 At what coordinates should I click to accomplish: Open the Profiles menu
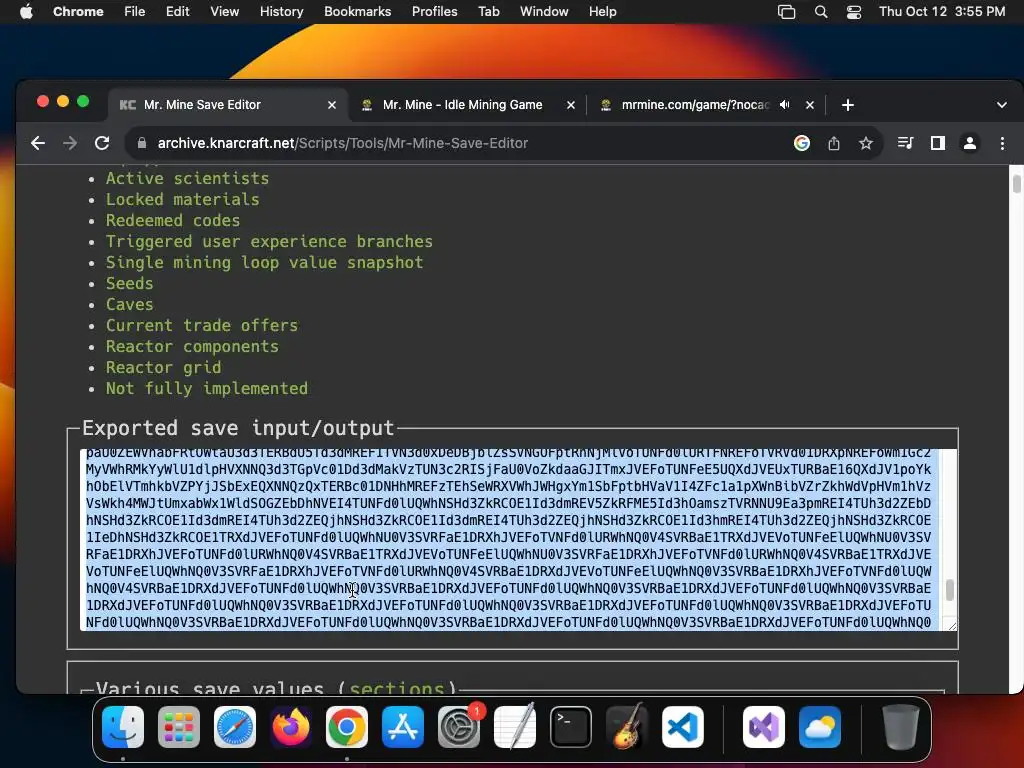point(434,12)
